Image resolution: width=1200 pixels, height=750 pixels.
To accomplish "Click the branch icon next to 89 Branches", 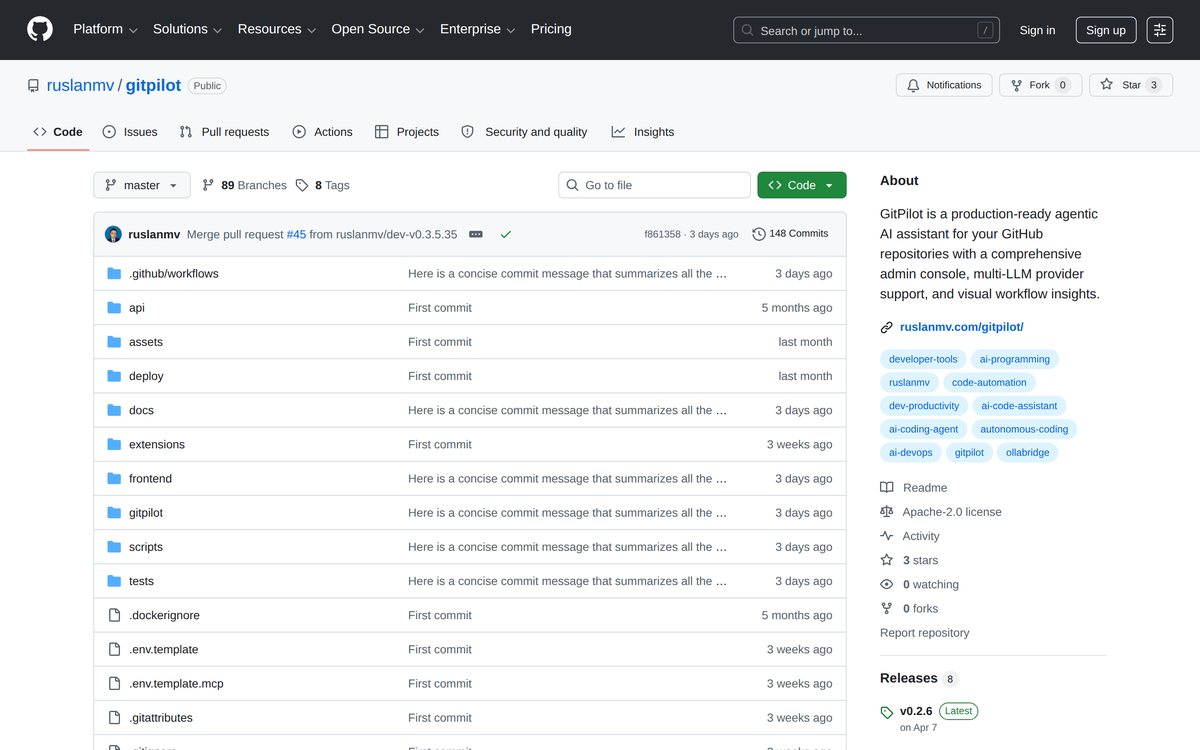I will click(208, 185).
